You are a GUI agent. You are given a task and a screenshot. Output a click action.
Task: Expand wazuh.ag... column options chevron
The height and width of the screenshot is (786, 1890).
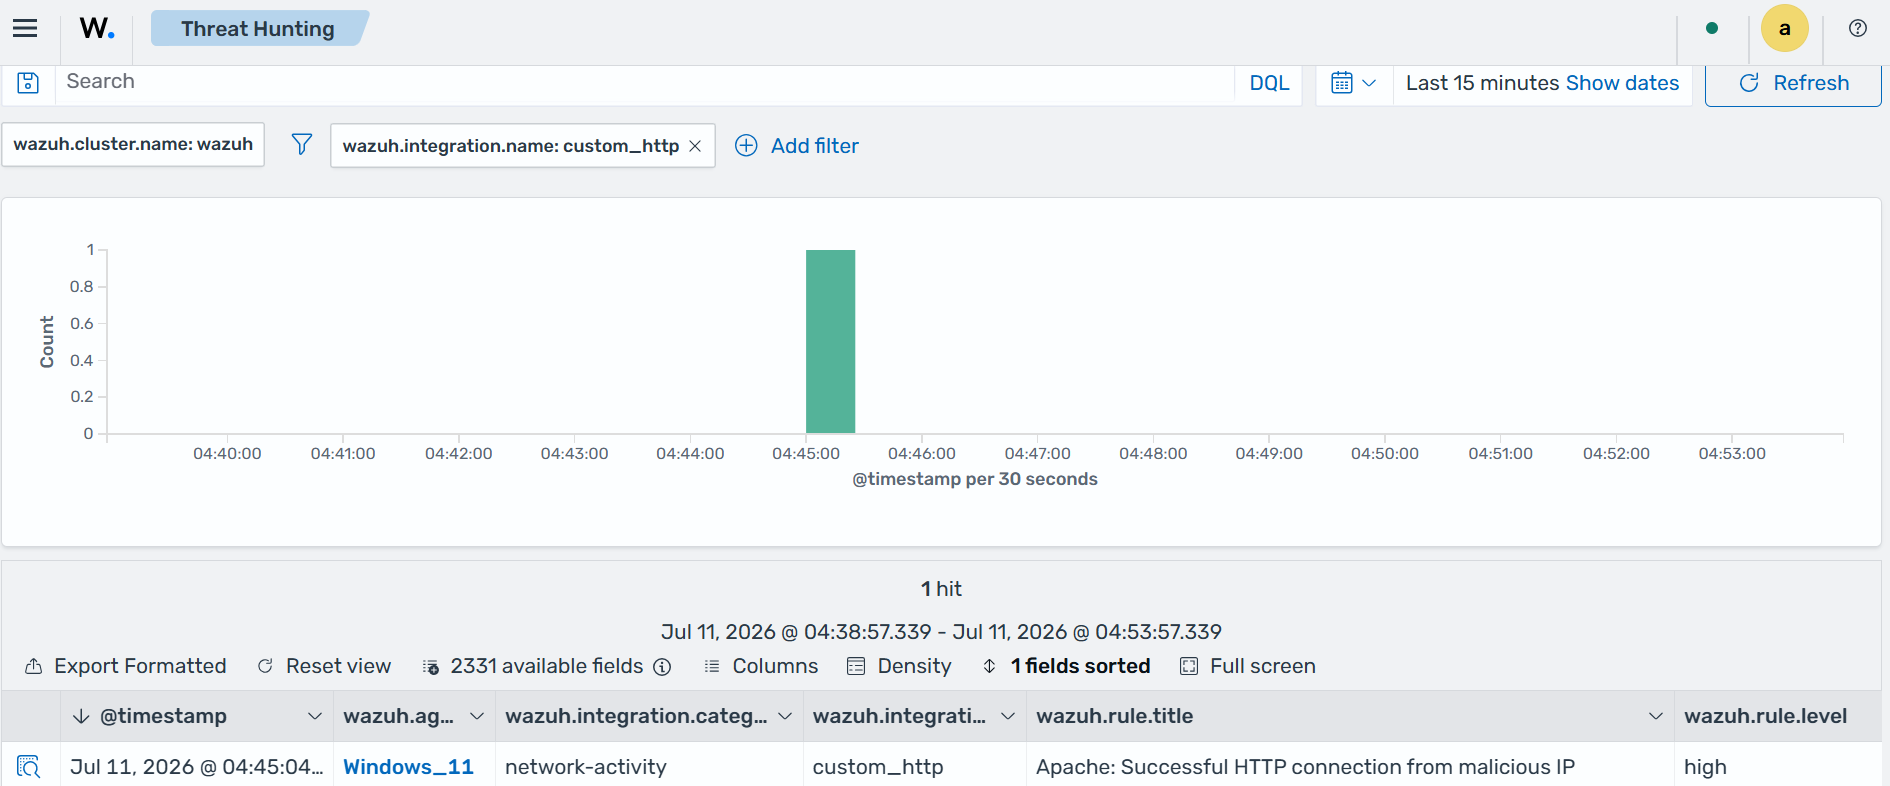pyautogui.click(x=476, y=716)
